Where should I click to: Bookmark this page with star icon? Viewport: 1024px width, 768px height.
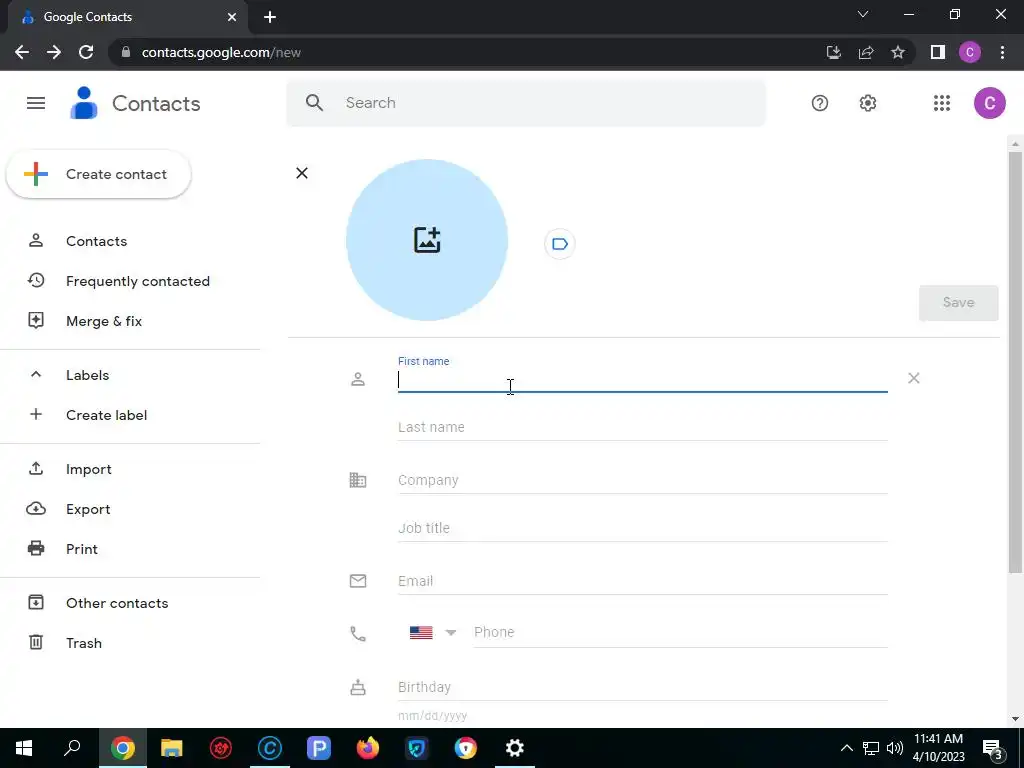point(898,52)
